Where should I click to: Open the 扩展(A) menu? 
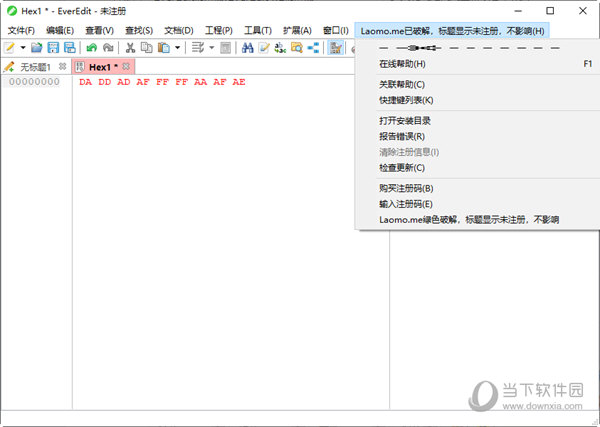pos(297,31)
